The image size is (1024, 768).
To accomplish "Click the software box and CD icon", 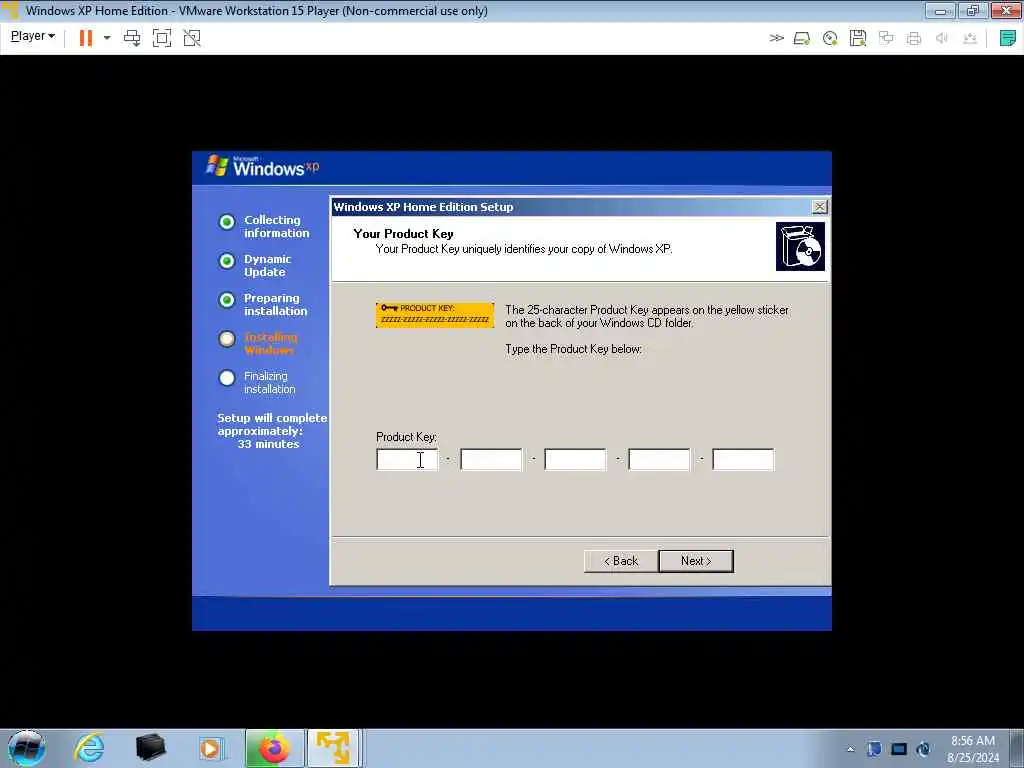I will pos(800,246).
